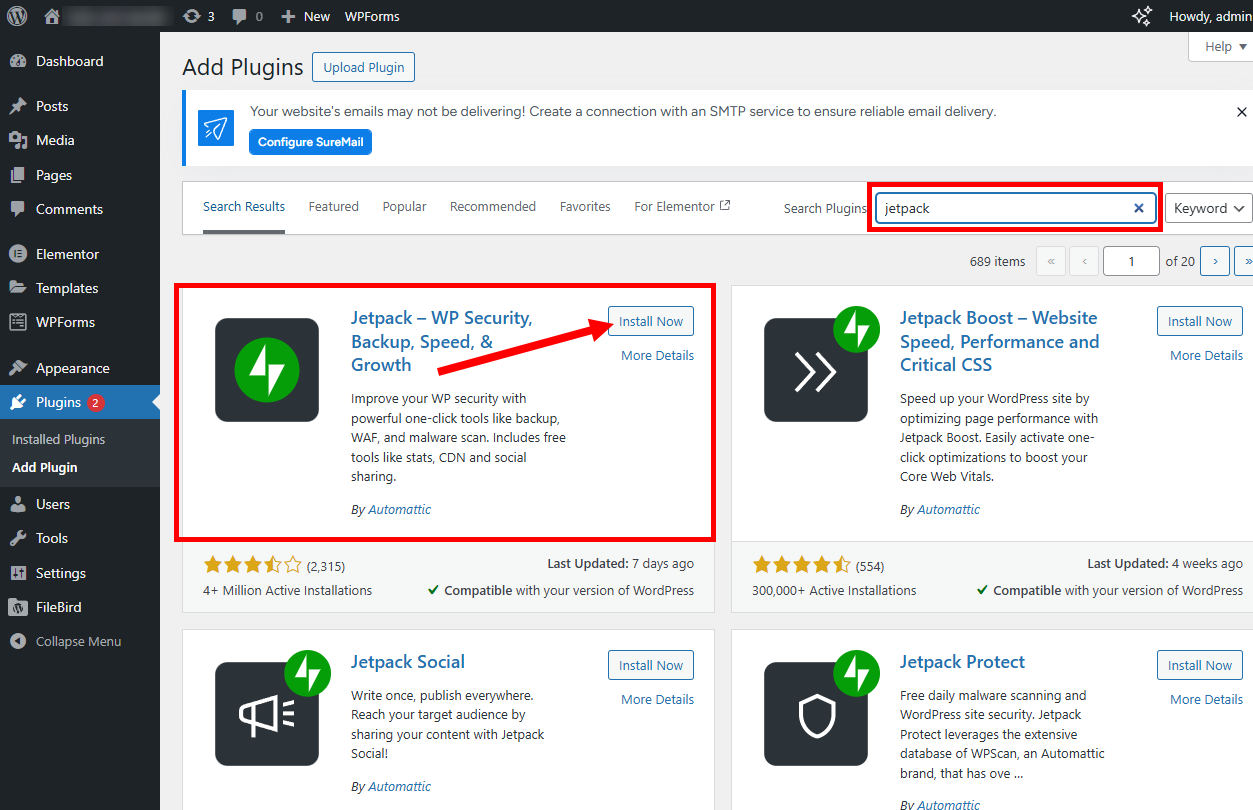1253x810 pixels.
Task: Open the New content menu
Action: coord(305,16)
